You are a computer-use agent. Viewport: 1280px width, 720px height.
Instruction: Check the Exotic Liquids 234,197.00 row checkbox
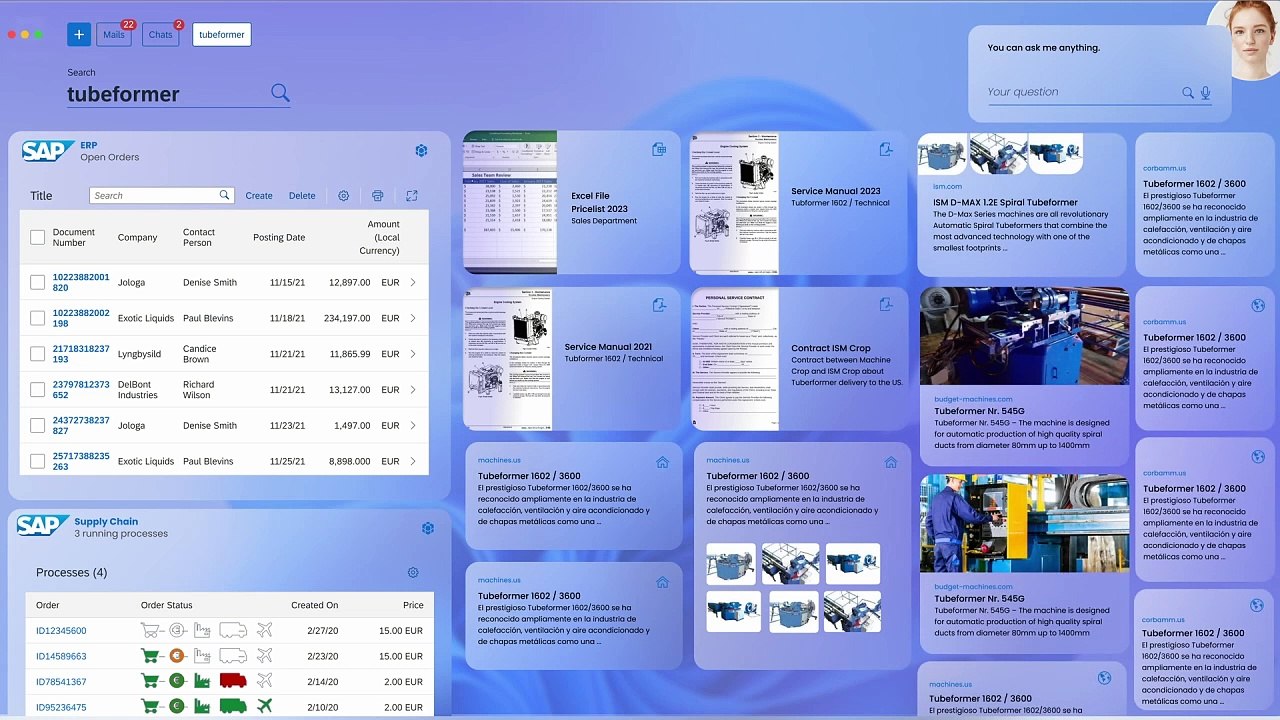pyautogui.click(x=37, y=318)
